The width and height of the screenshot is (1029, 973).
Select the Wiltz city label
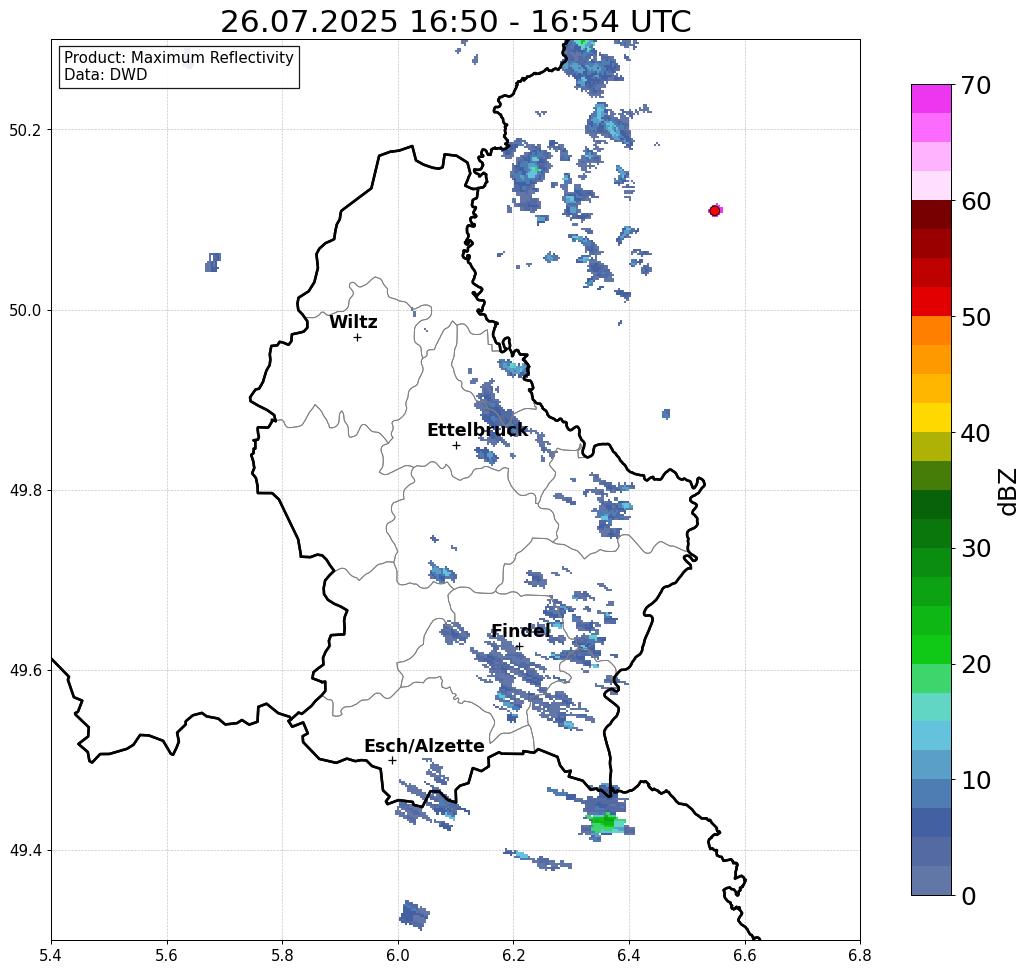353,322
